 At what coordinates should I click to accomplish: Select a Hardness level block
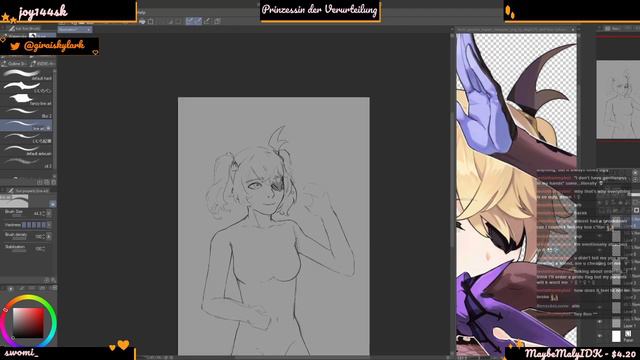point(35,225)
